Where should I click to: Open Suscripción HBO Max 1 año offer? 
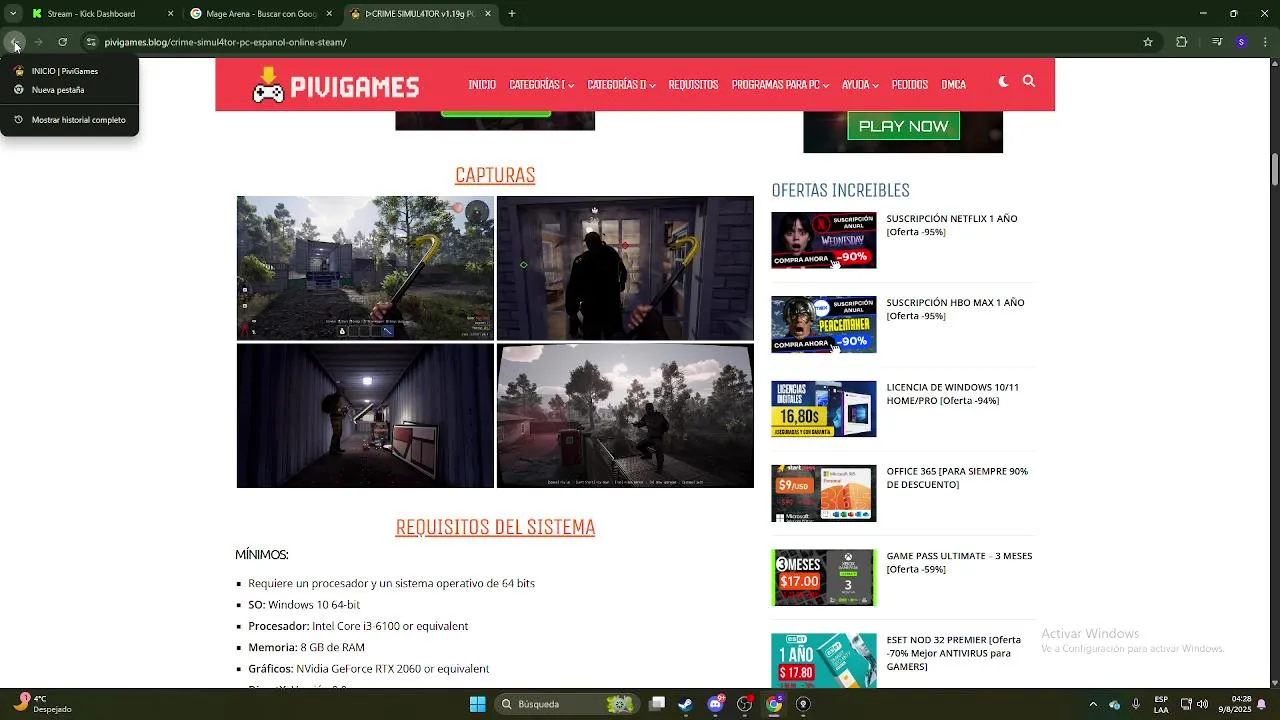[955, 309]
